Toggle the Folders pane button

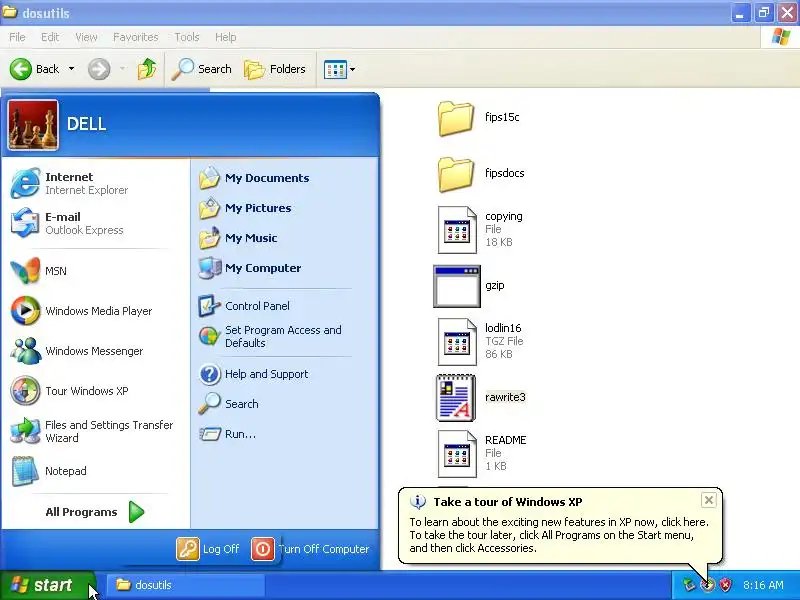[x=274, y=69]
